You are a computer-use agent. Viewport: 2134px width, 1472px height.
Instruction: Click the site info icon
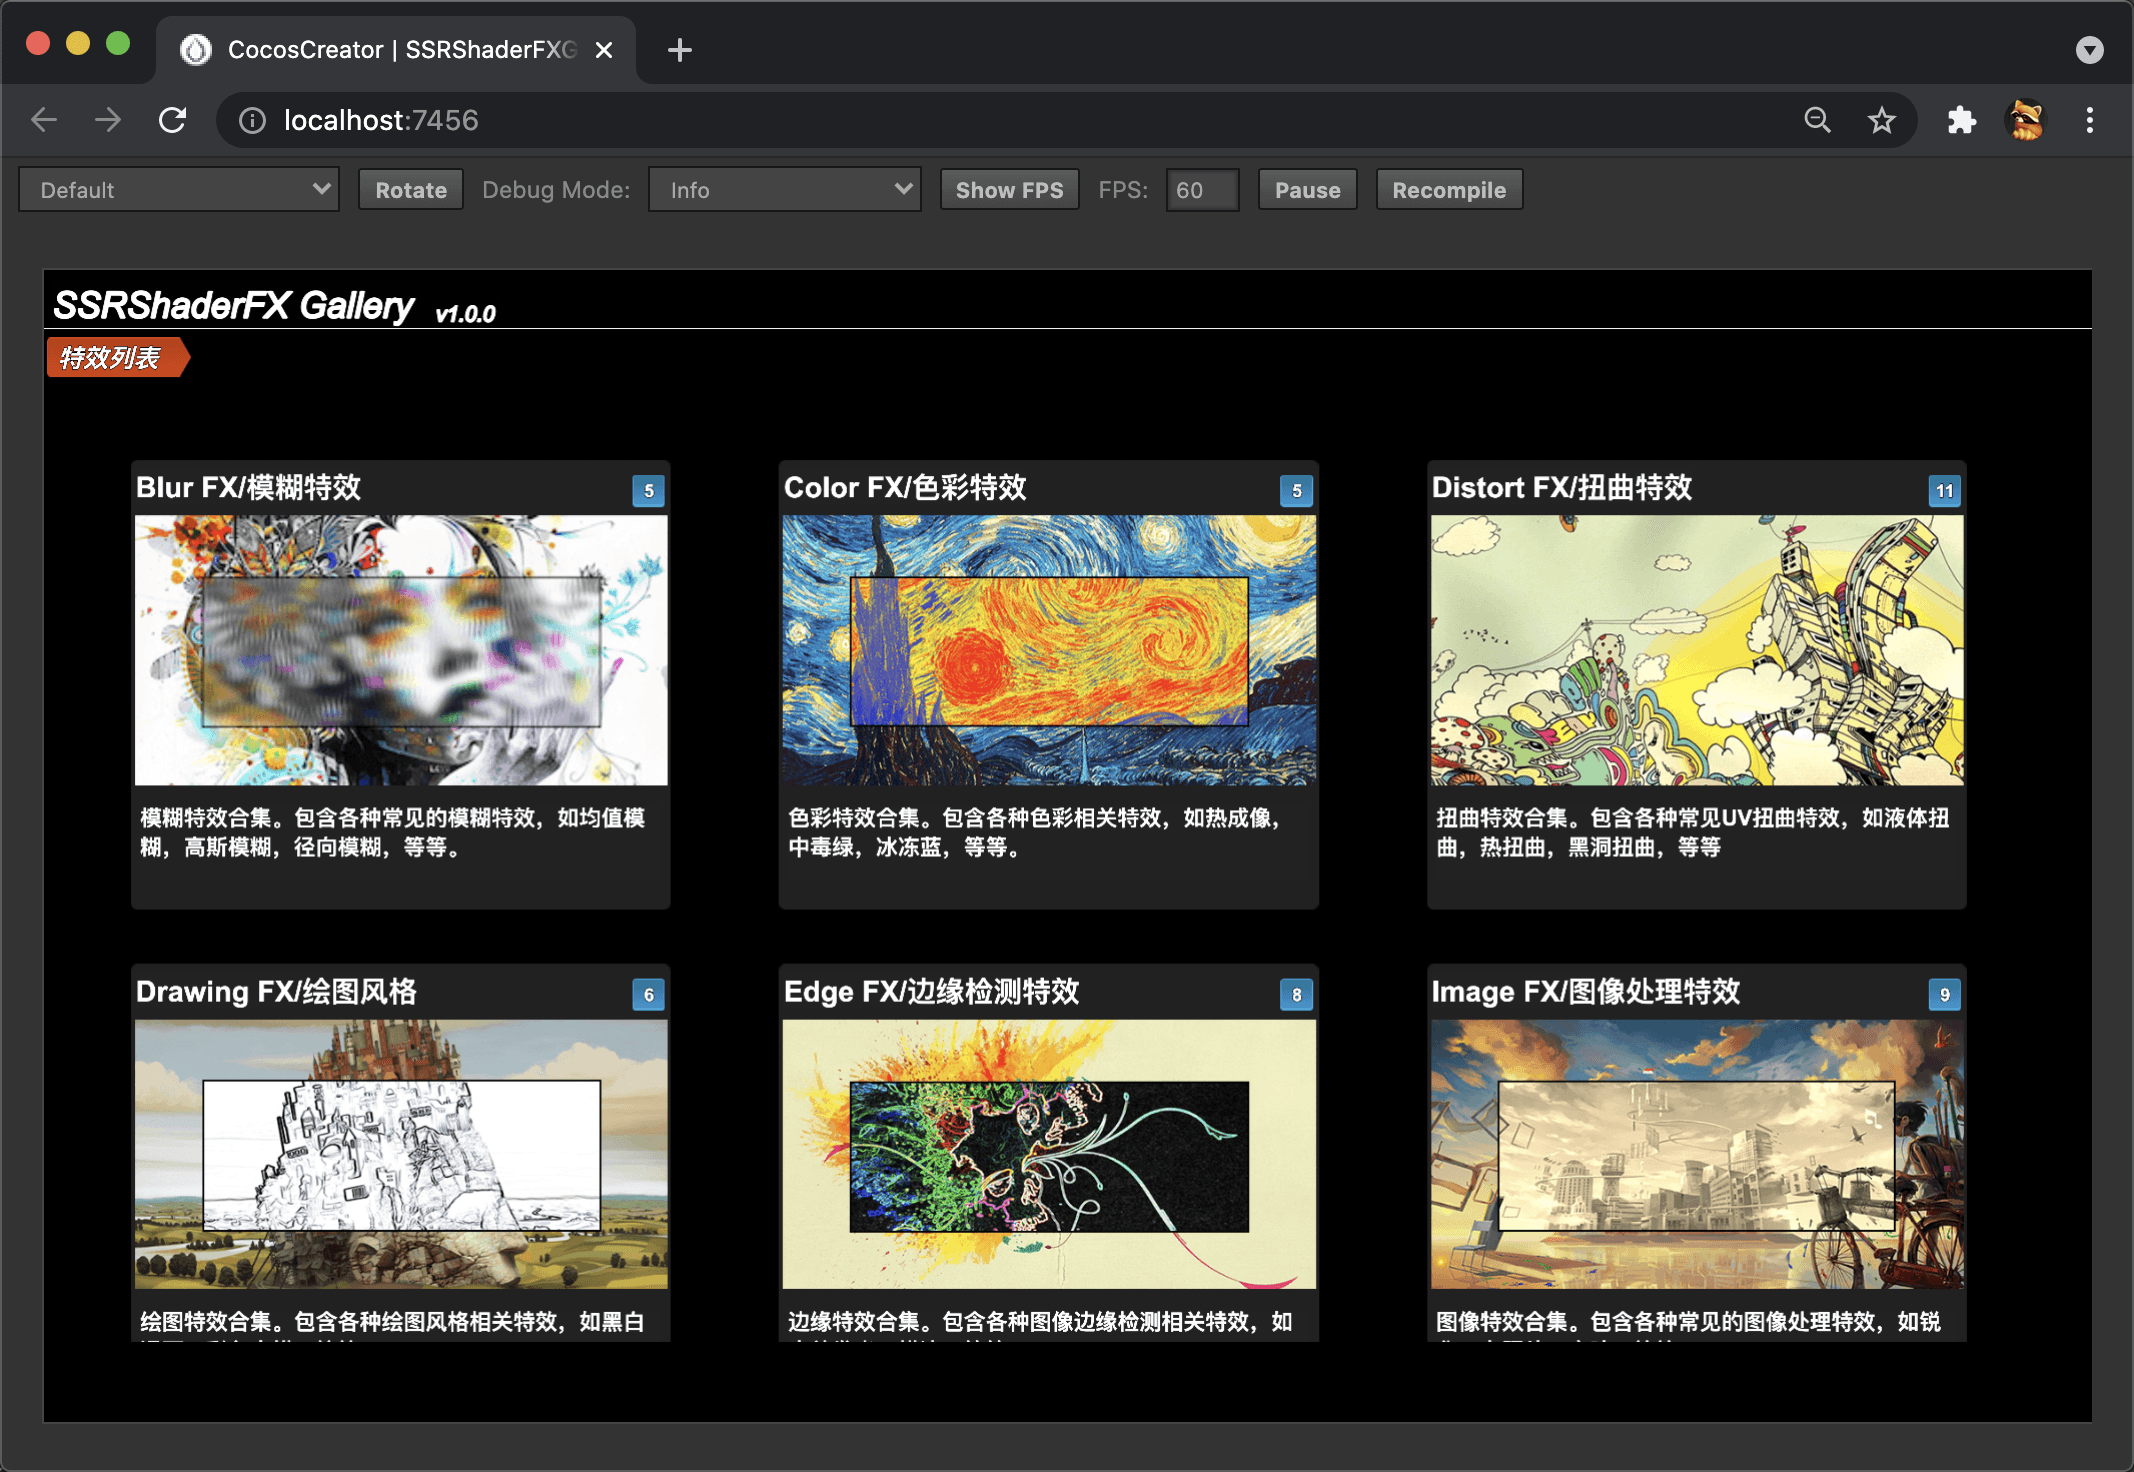[252, 120]
